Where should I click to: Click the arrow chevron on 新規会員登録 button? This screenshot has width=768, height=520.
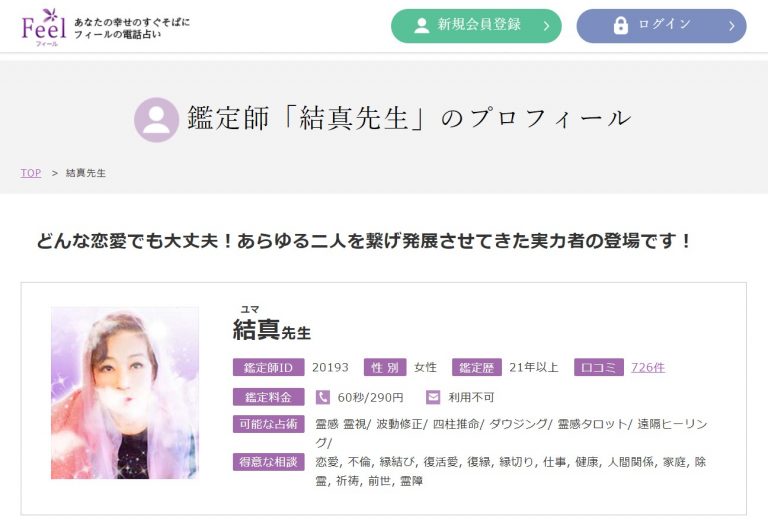pyautogui.click(x=546, y=26)
